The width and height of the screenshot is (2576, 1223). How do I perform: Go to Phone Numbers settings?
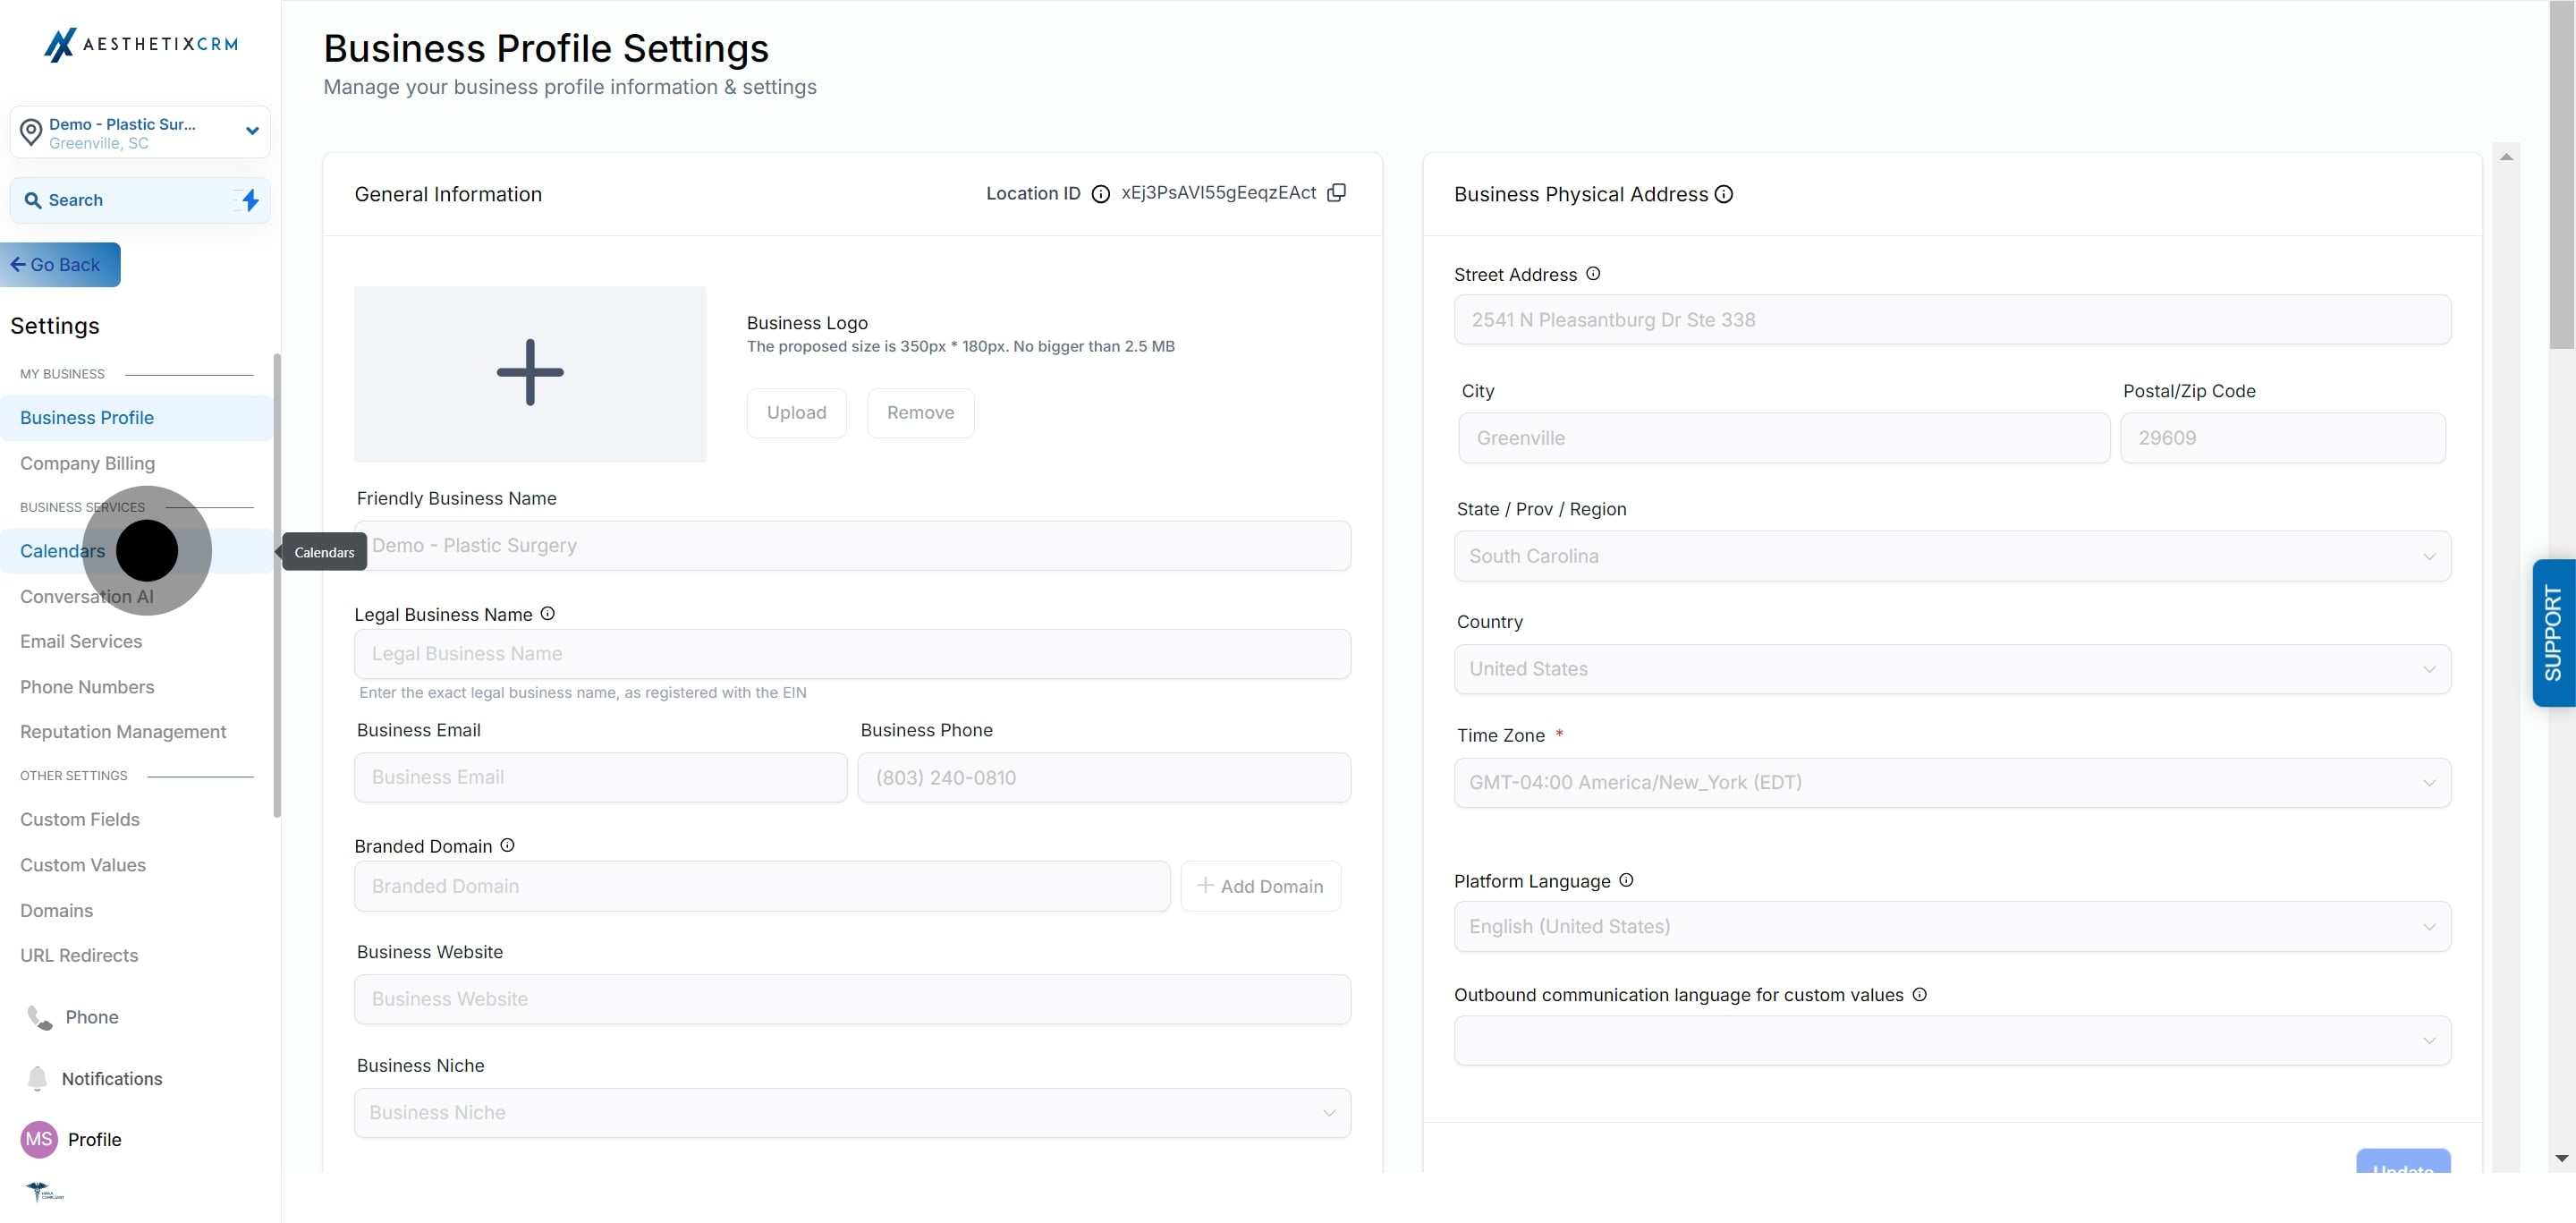87,687
